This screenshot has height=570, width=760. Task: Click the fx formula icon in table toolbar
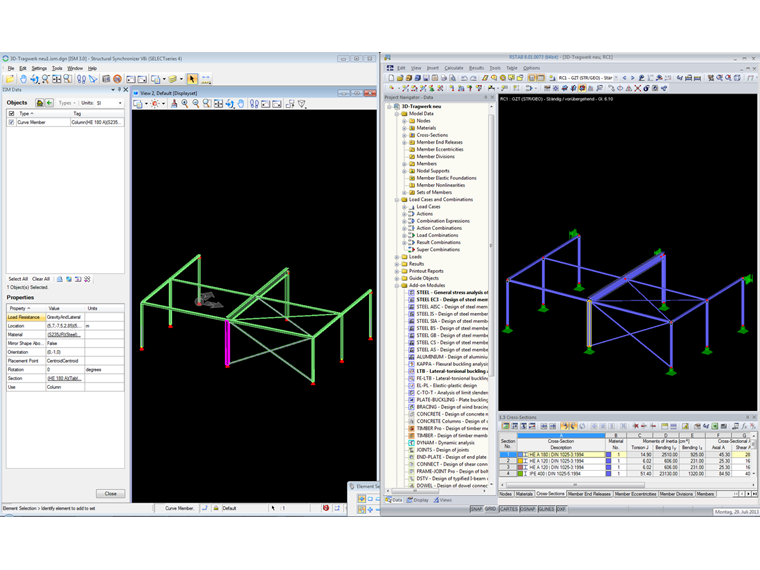point(744,426)
